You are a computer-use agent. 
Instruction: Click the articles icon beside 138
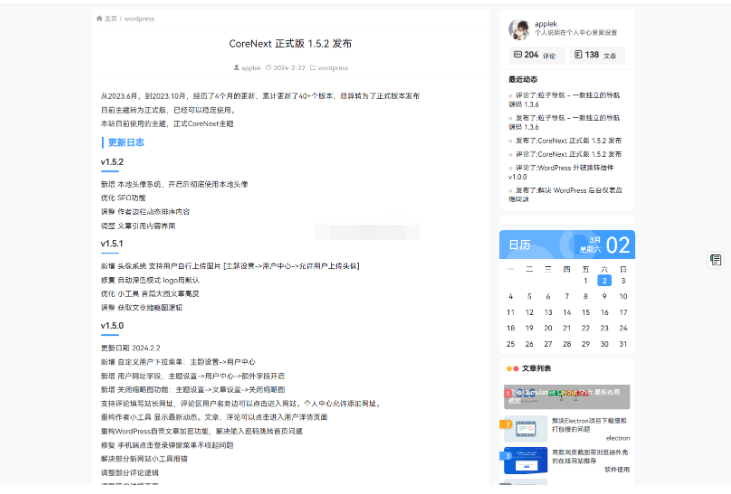pos(578,55)
